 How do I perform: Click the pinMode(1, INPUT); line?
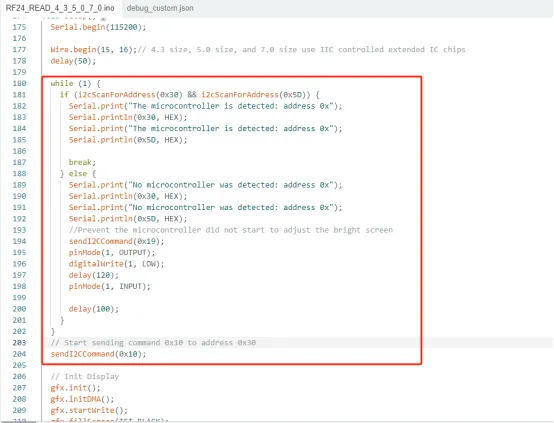[x=110, y=286]
